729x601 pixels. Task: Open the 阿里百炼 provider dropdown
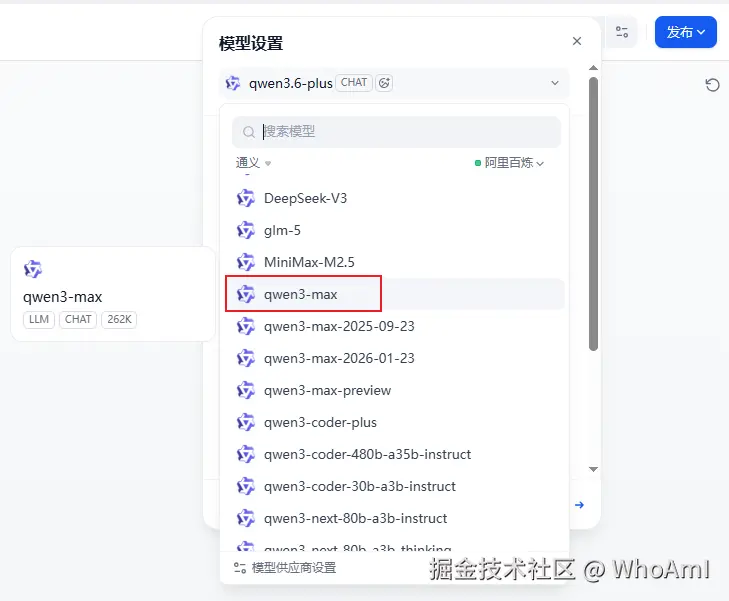coord(509,163)
